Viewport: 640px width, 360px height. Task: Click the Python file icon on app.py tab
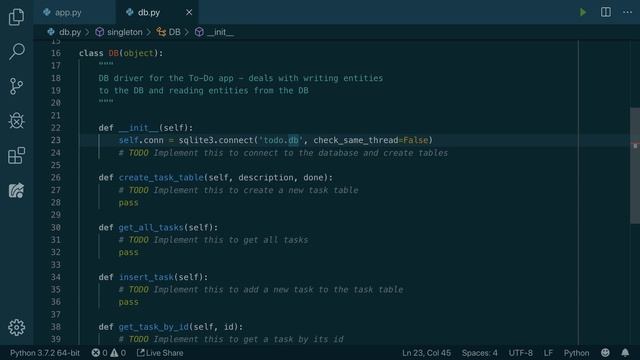pyautogui.click(x=47, y=12)
